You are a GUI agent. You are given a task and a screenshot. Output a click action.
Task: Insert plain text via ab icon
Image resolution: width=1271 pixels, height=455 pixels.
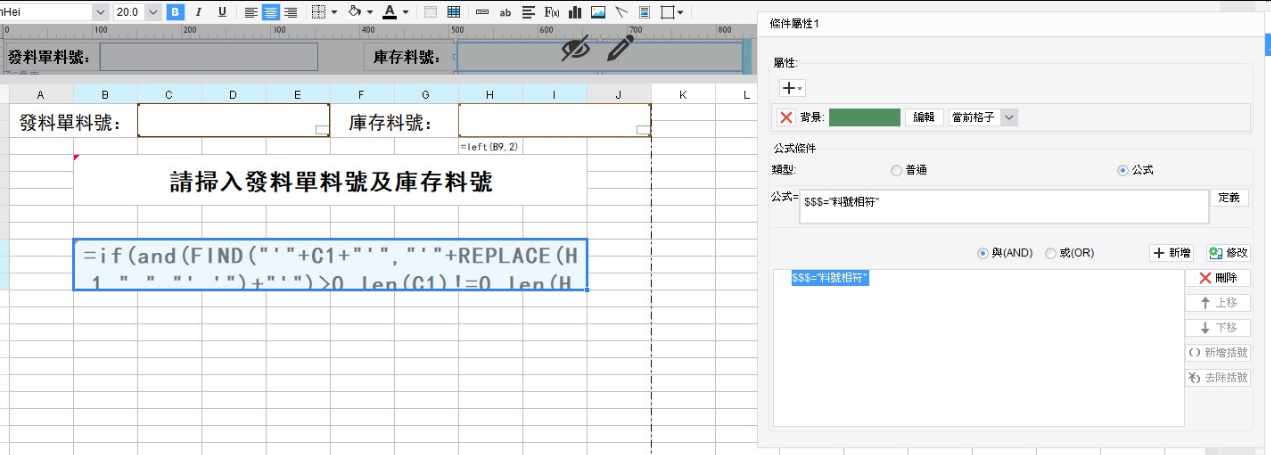(505, 12)
